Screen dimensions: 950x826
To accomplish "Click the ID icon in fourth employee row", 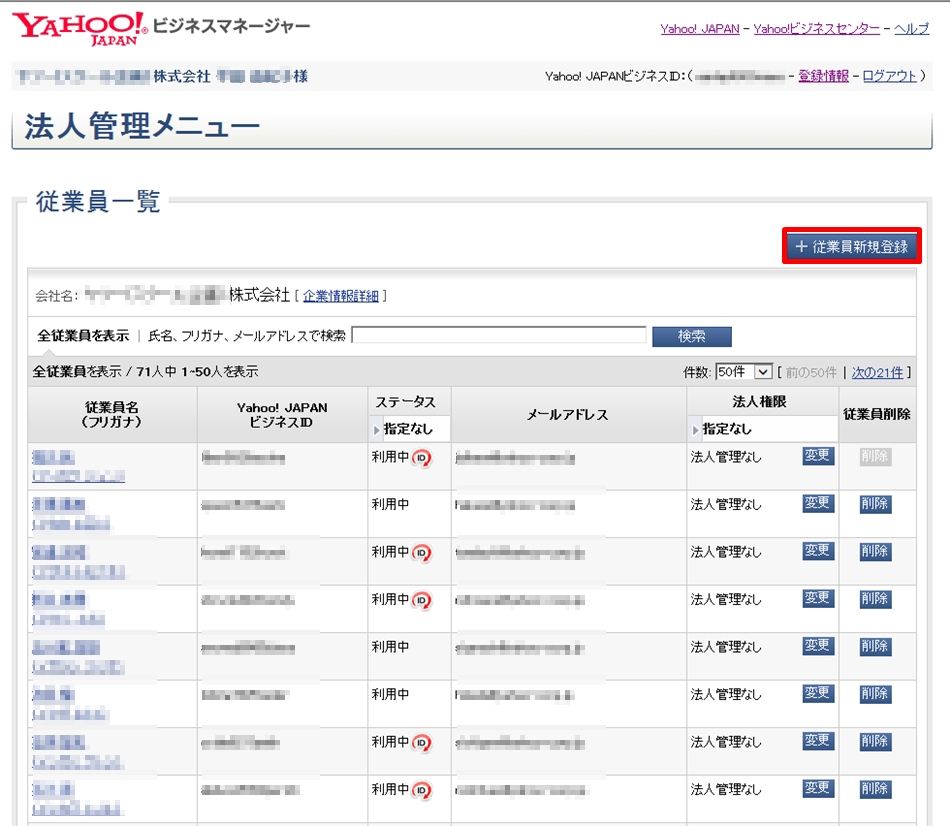I will tap(422, 600).
